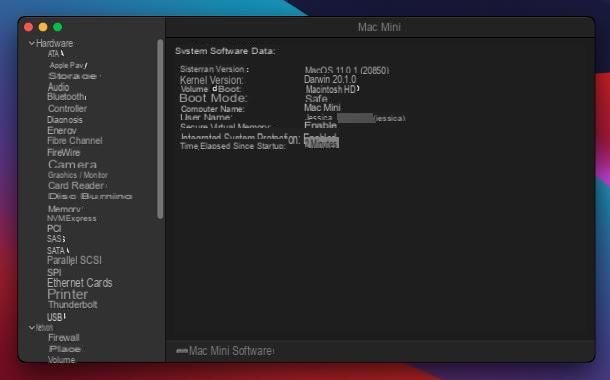Click the Macintosh HD boot volume value

point(332,89)
